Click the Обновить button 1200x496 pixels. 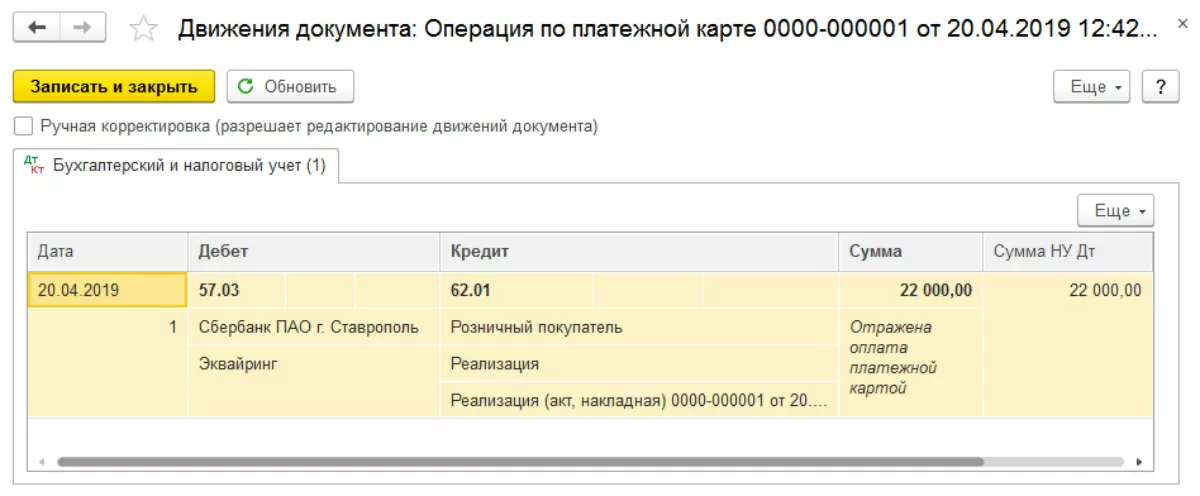pos(290,87)
